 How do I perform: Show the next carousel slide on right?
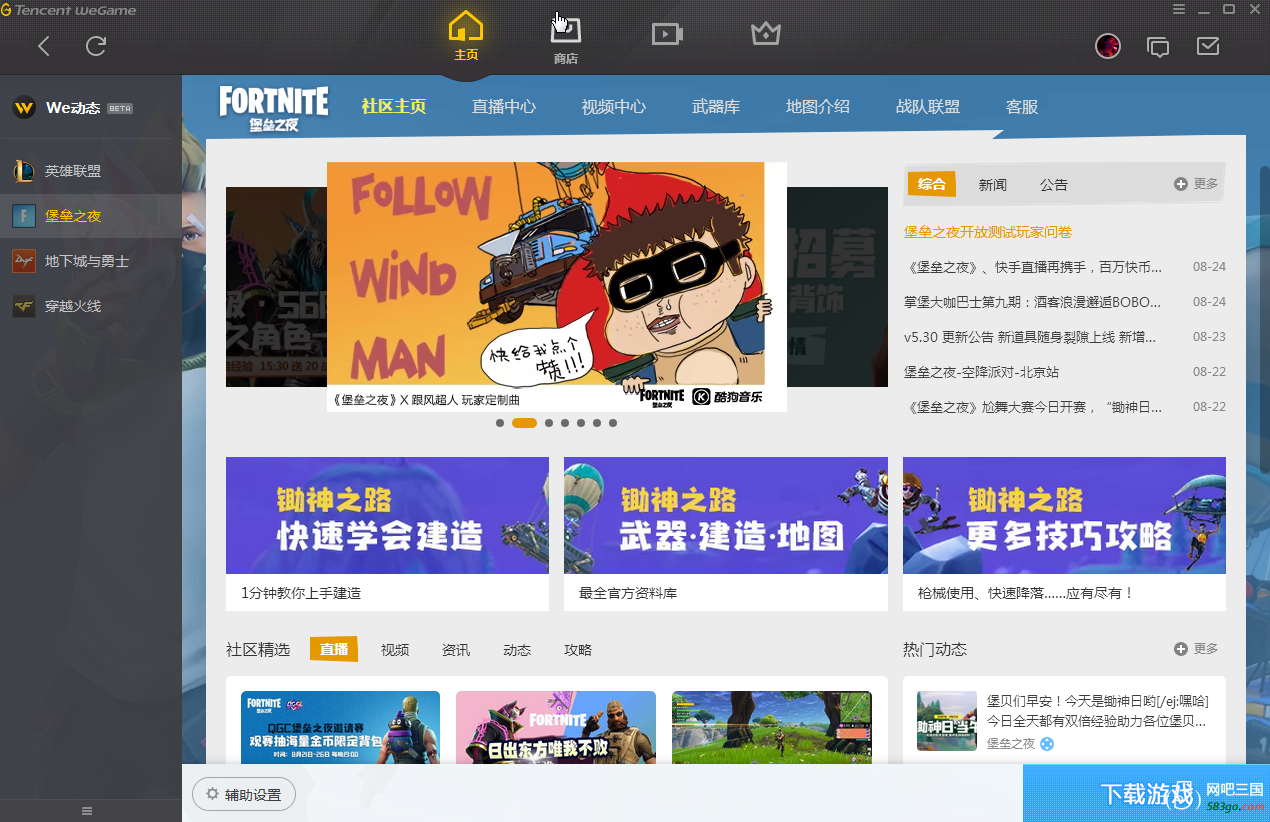[x=837, y=287]
